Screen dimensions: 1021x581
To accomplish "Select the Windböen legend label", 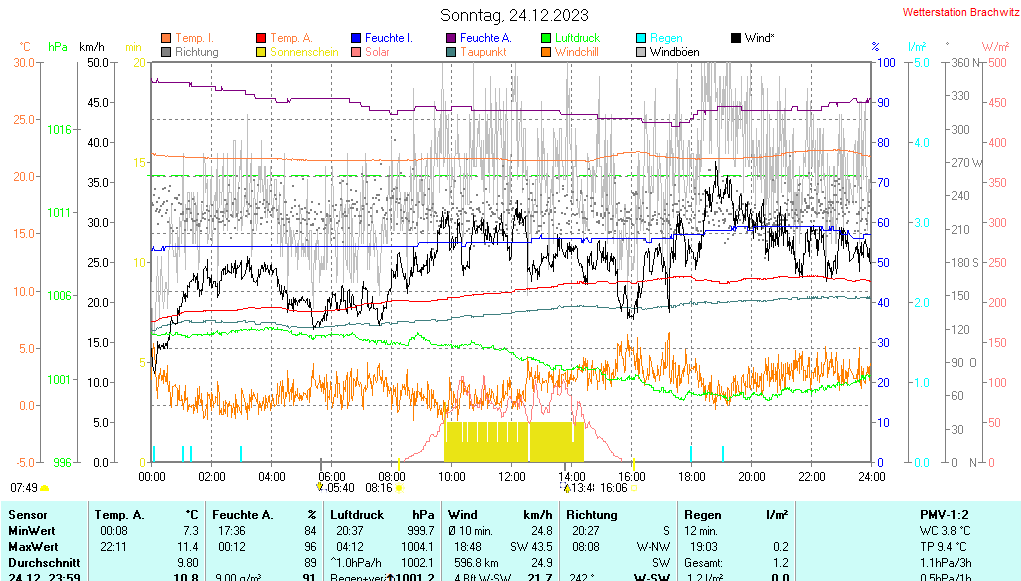I will pos(674,52).
